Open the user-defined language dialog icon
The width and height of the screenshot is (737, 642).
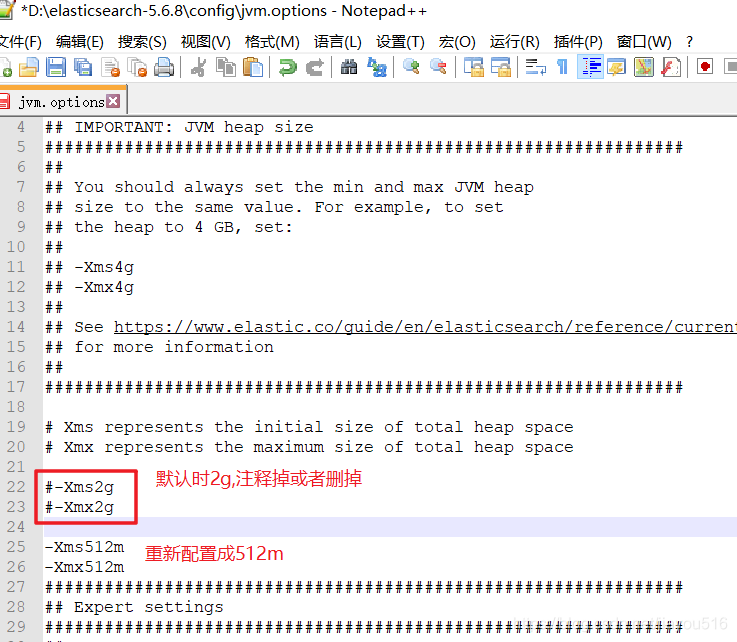coord(617,67)
